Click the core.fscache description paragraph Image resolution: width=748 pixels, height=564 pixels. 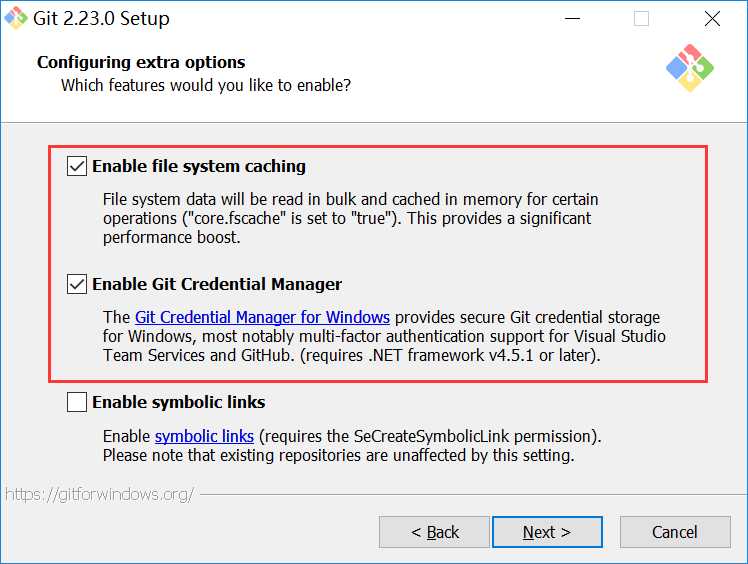pyautogui.click(x=351, y=218)
